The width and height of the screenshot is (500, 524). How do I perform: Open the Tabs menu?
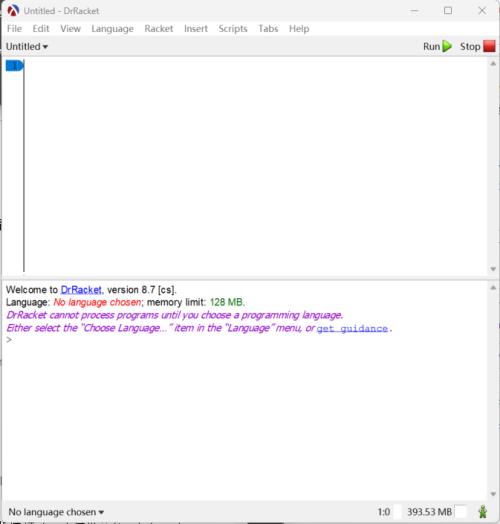tap(268, 29)
